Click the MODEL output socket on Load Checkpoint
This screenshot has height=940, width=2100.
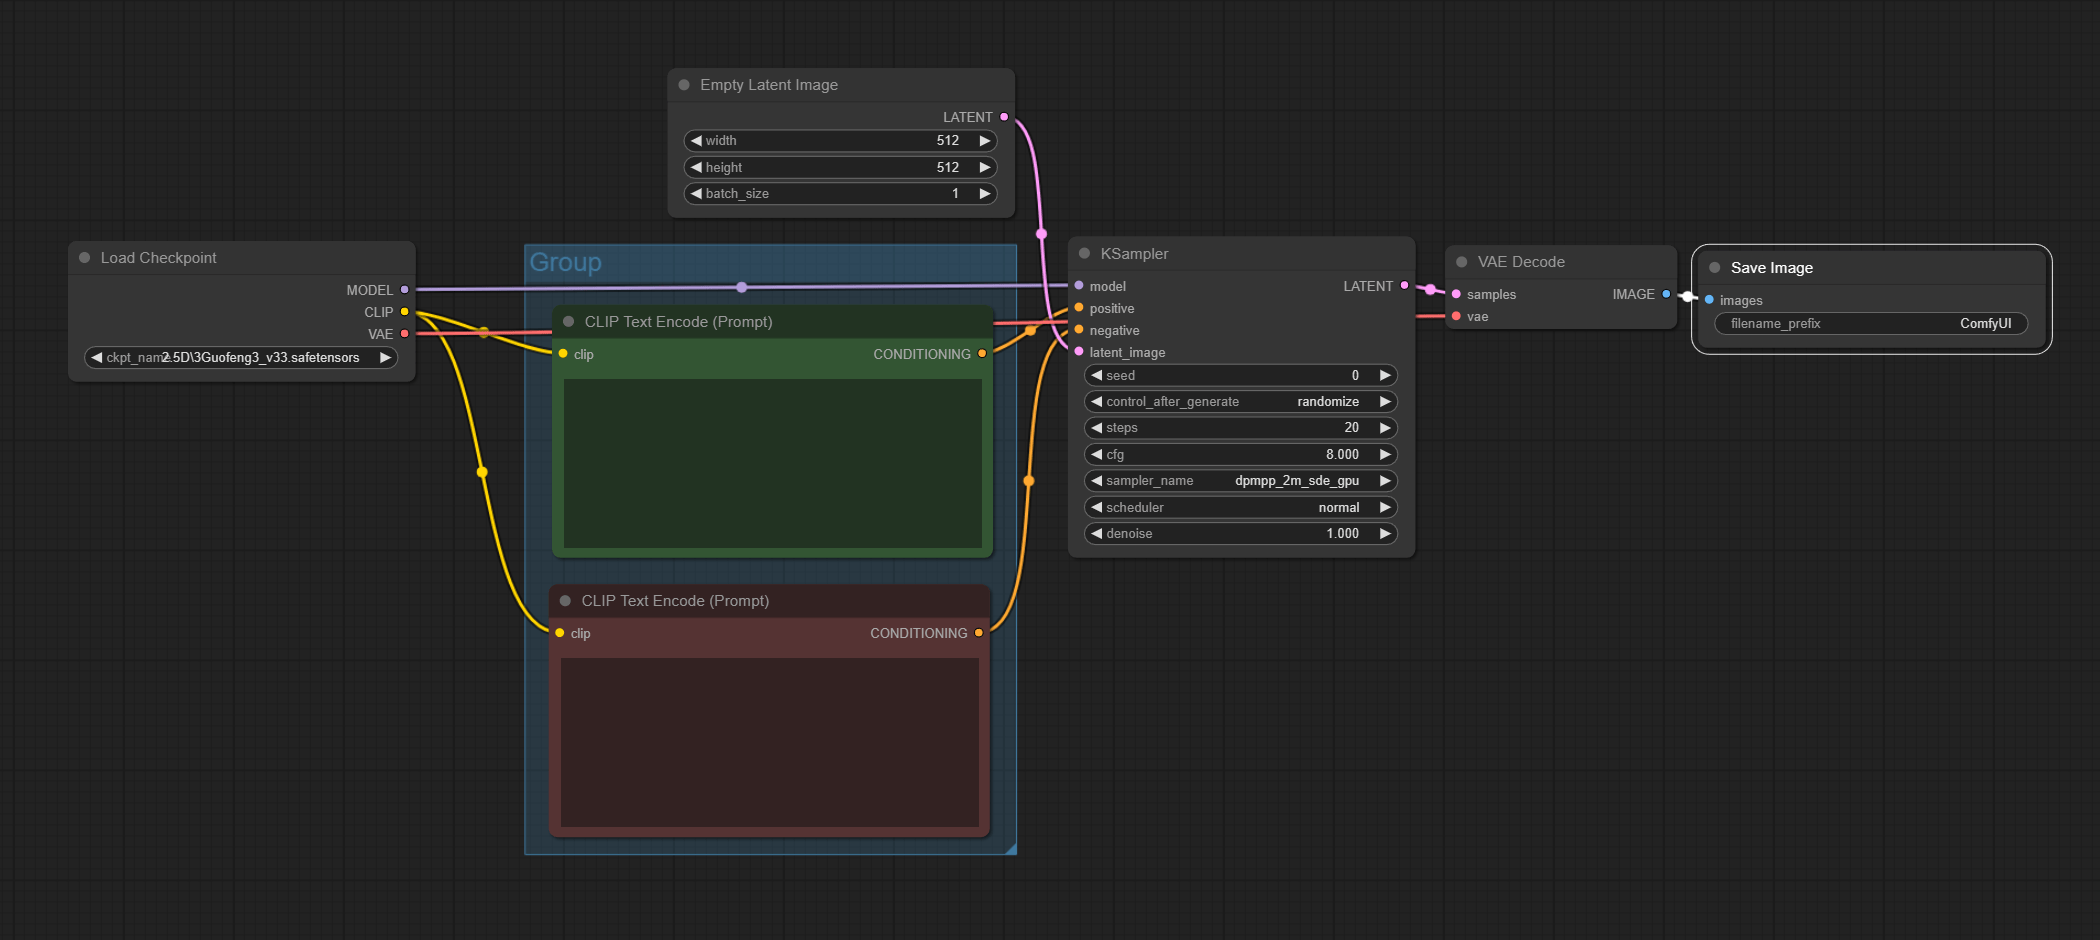coord(404,290)
